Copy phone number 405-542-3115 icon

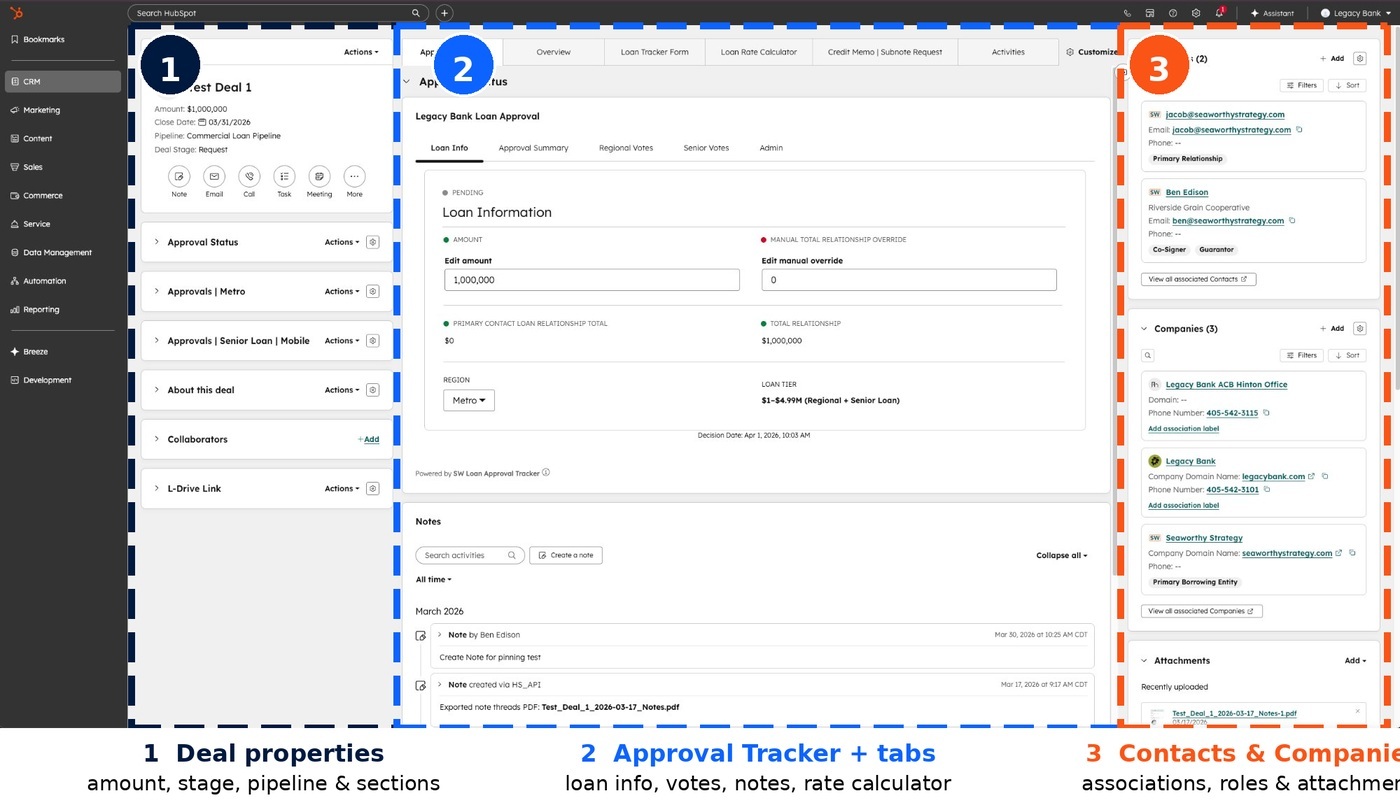tap(1266, 413)
